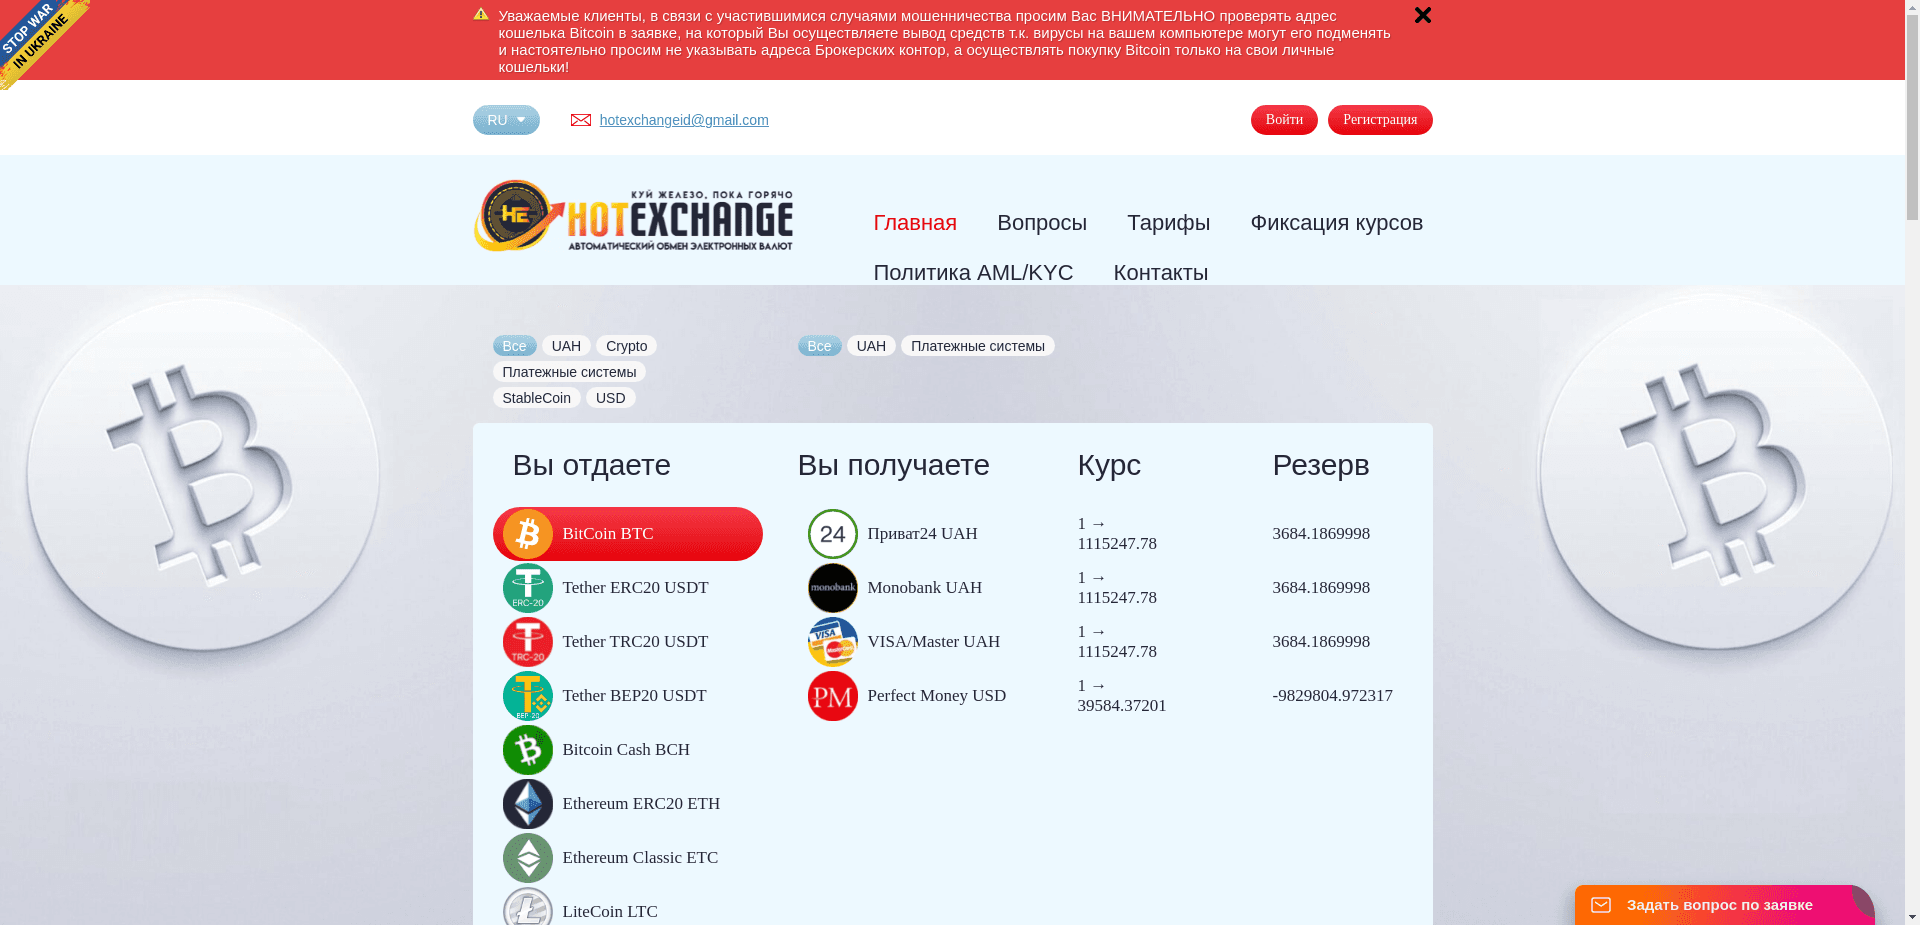This screenshot has width=1920, height=925.
Task: Open the RU language dropdown
Action: (506, 119)
